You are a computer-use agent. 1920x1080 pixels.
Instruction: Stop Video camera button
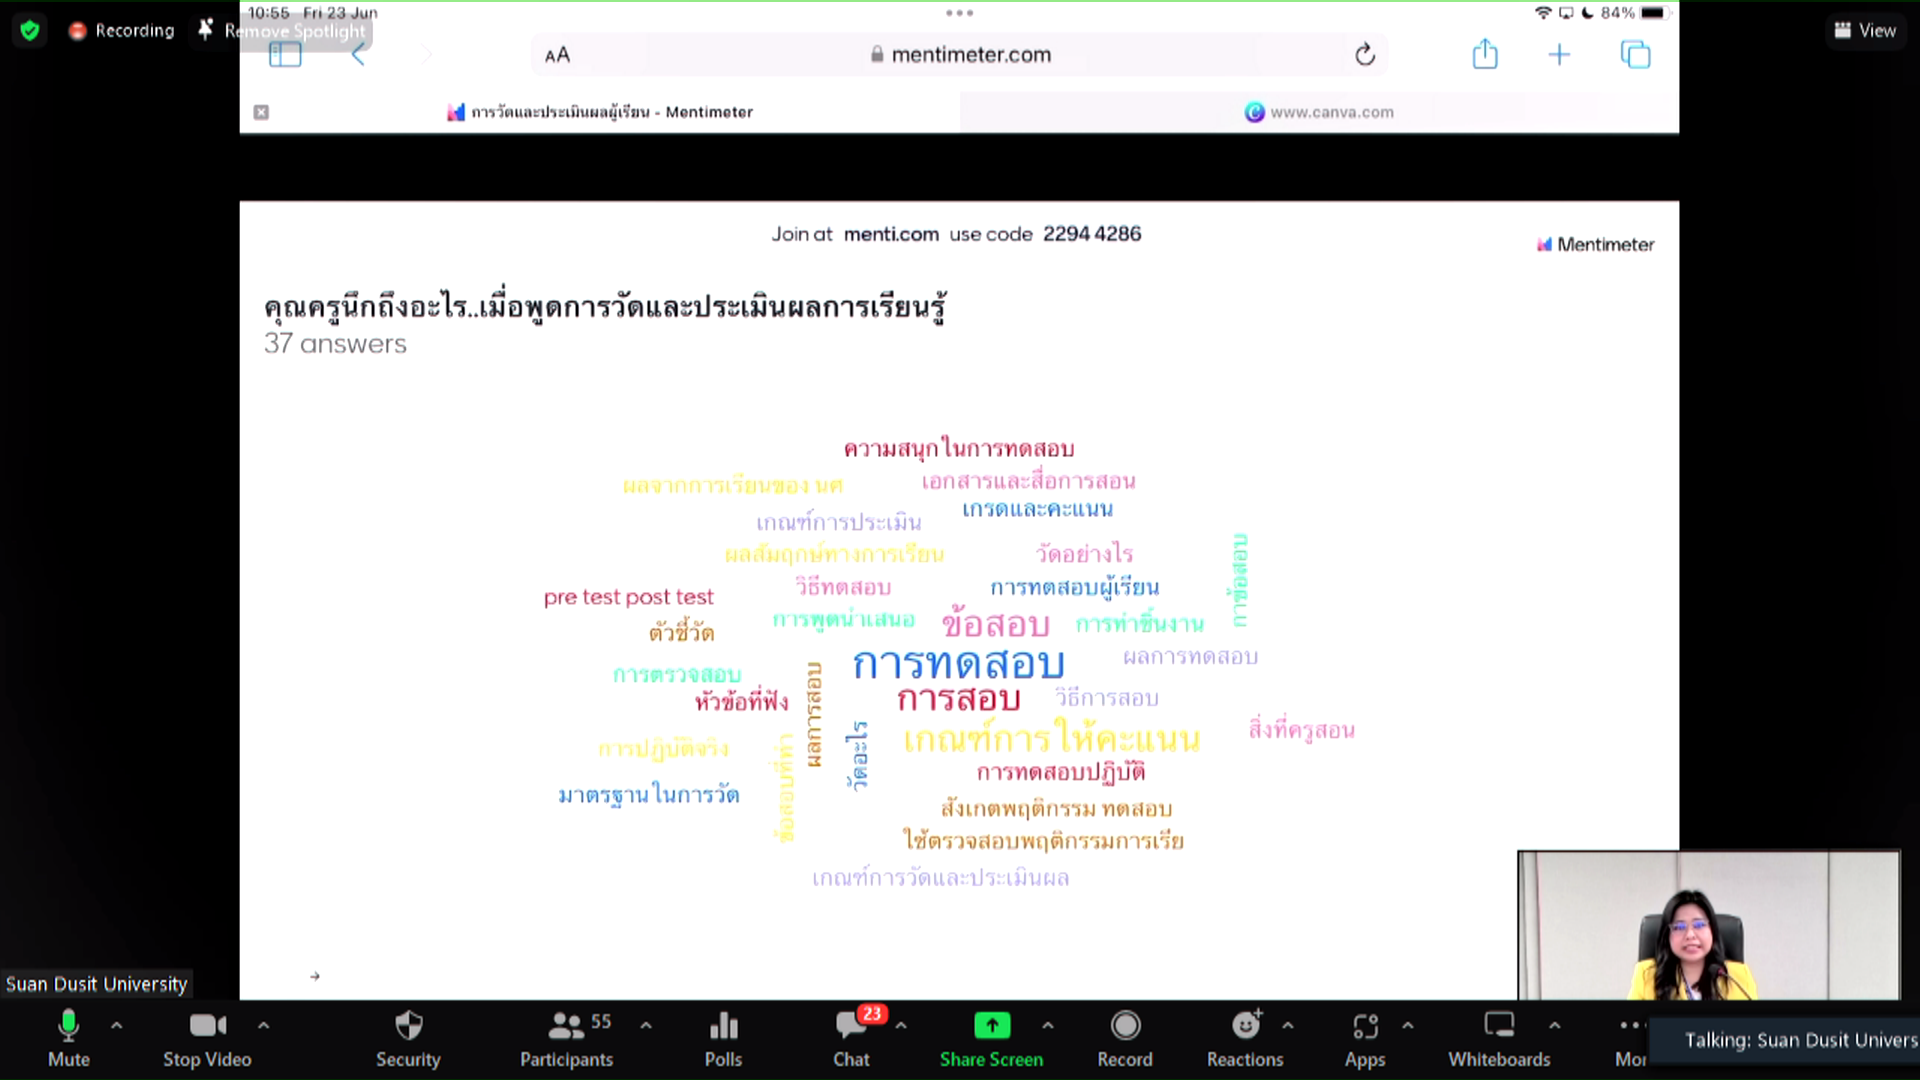click(x=207, y=1038)
